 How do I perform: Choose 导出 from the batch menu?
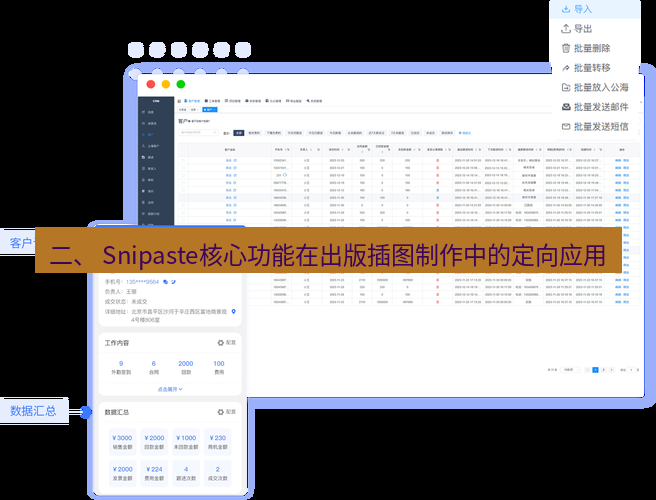595,28
